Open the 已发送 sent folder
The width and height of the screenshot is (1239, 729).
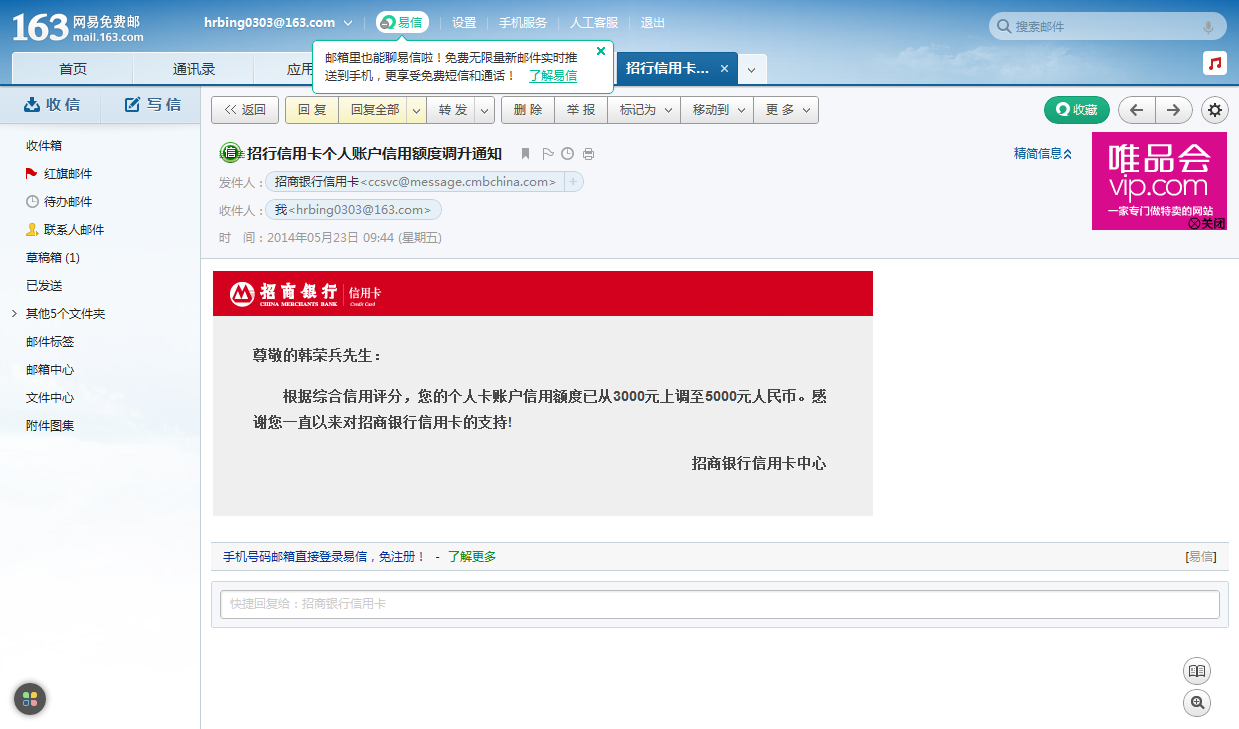[x=44, y=286]
